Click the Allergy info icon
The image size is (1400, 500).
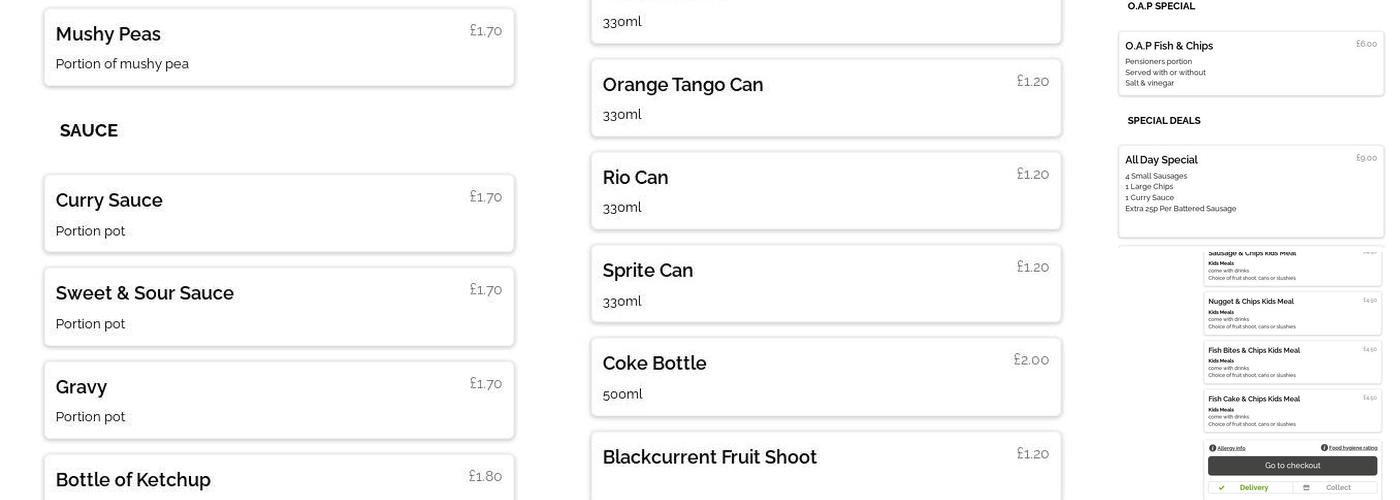(1213, 448)
